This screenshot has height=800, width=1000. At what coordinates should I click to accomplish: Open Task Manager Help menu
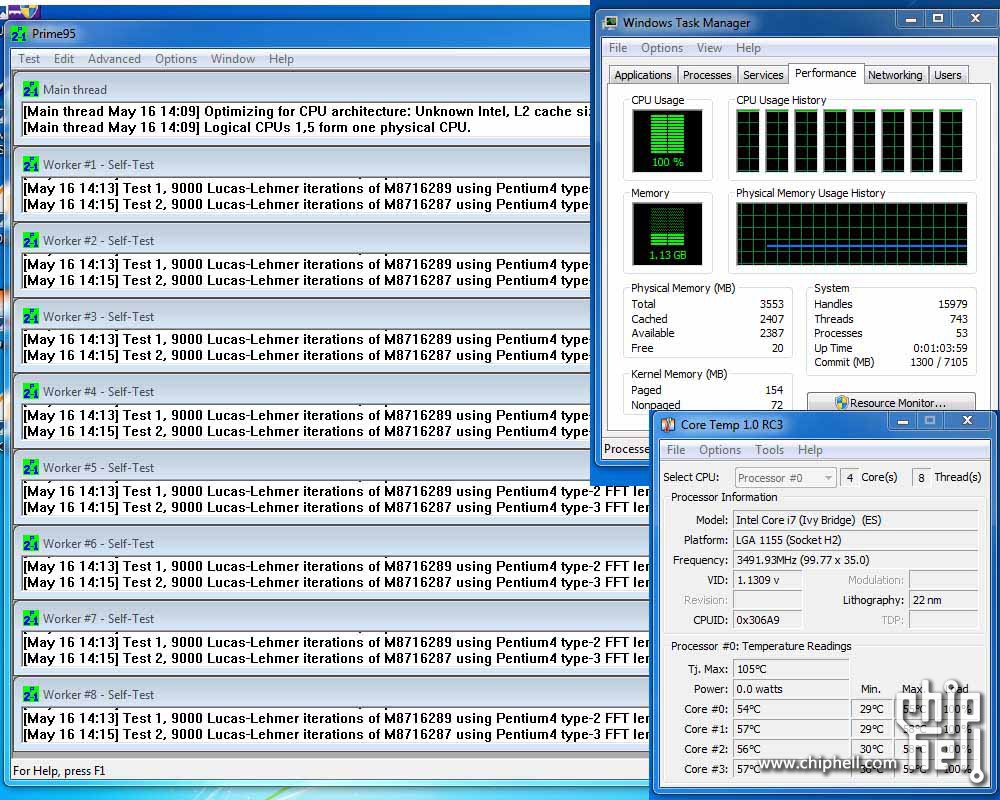pyautogui.click(x=748, y=48)
